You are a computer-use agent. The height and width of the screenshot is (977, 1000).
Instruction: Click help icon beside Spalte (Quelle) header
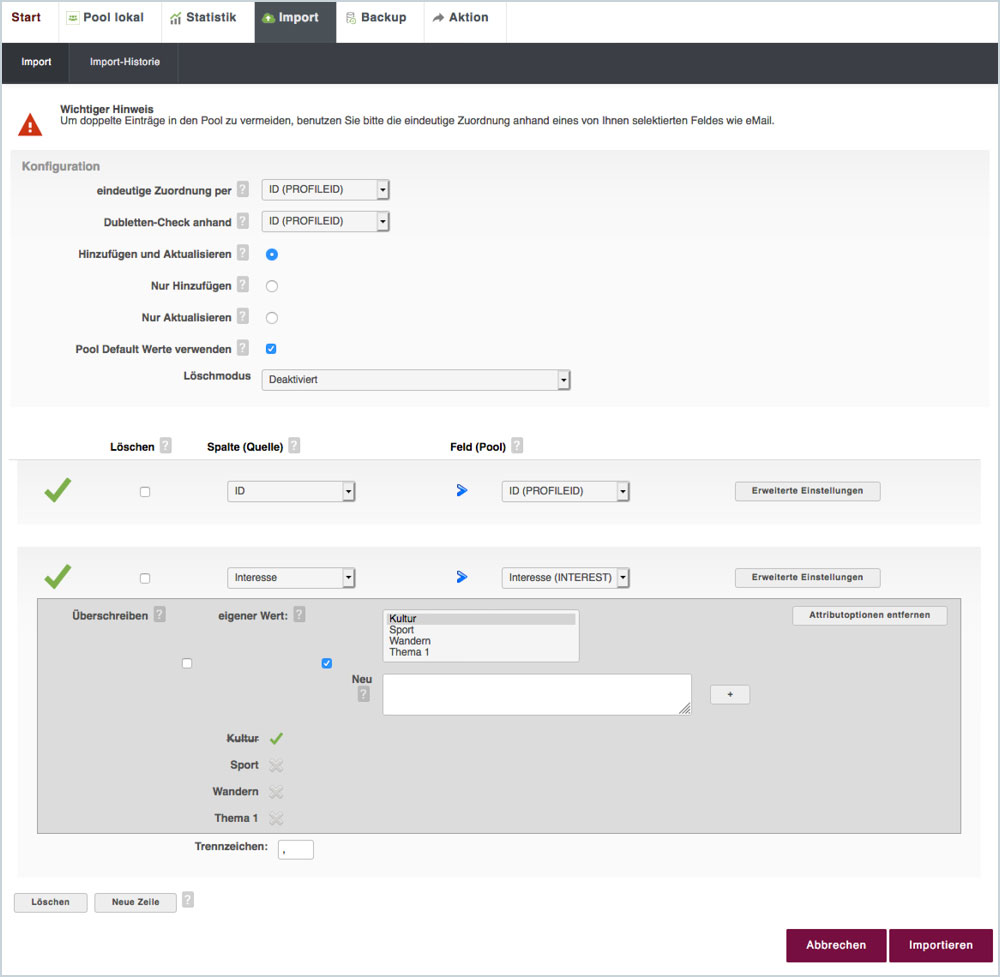click(x=294, y=446)
